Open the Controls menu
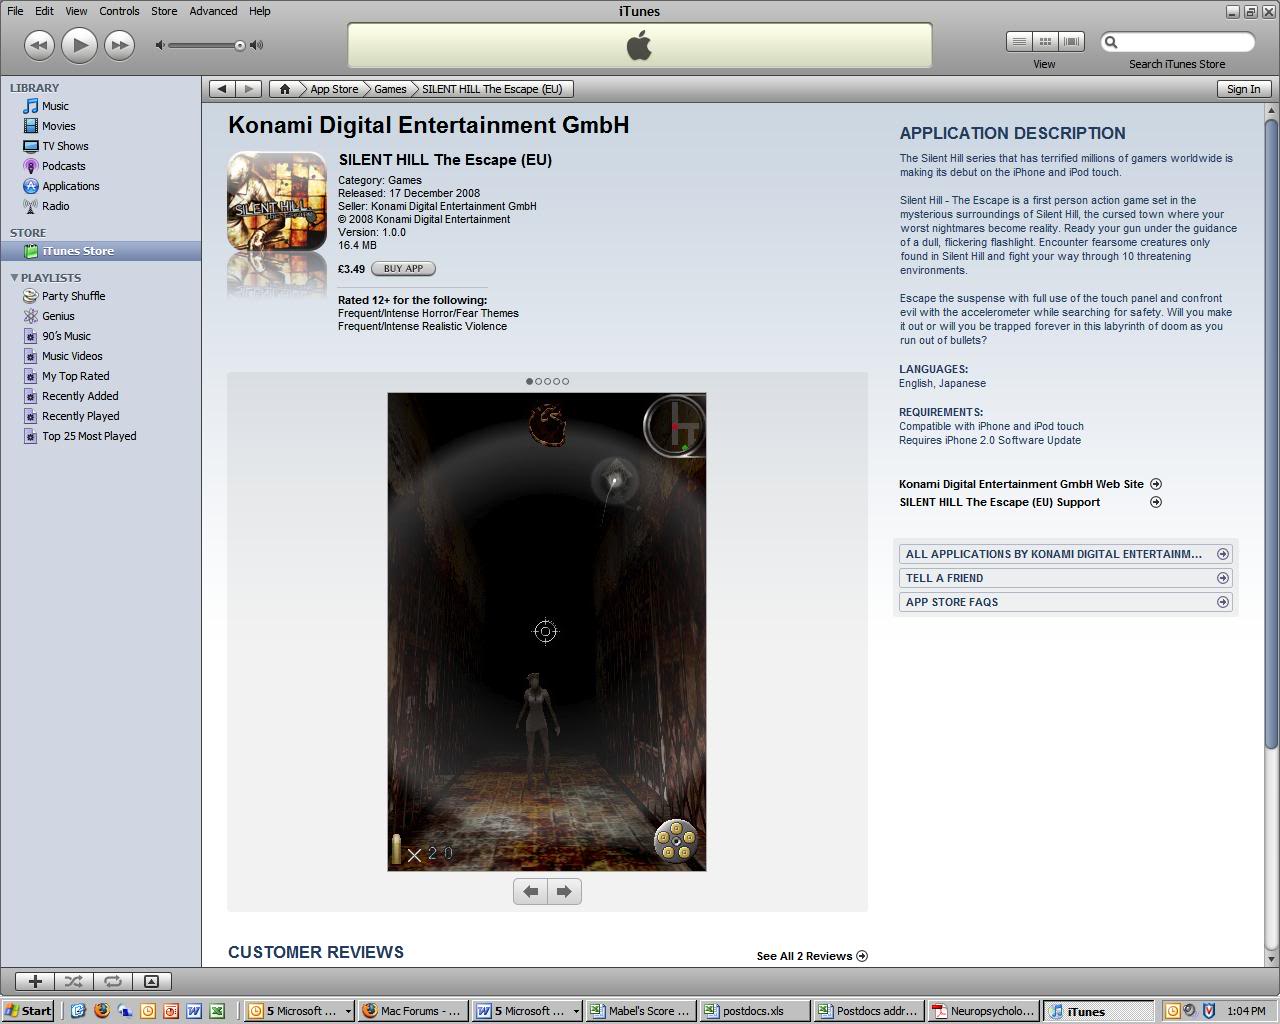1280x1024 pixels. click(119, 11)
